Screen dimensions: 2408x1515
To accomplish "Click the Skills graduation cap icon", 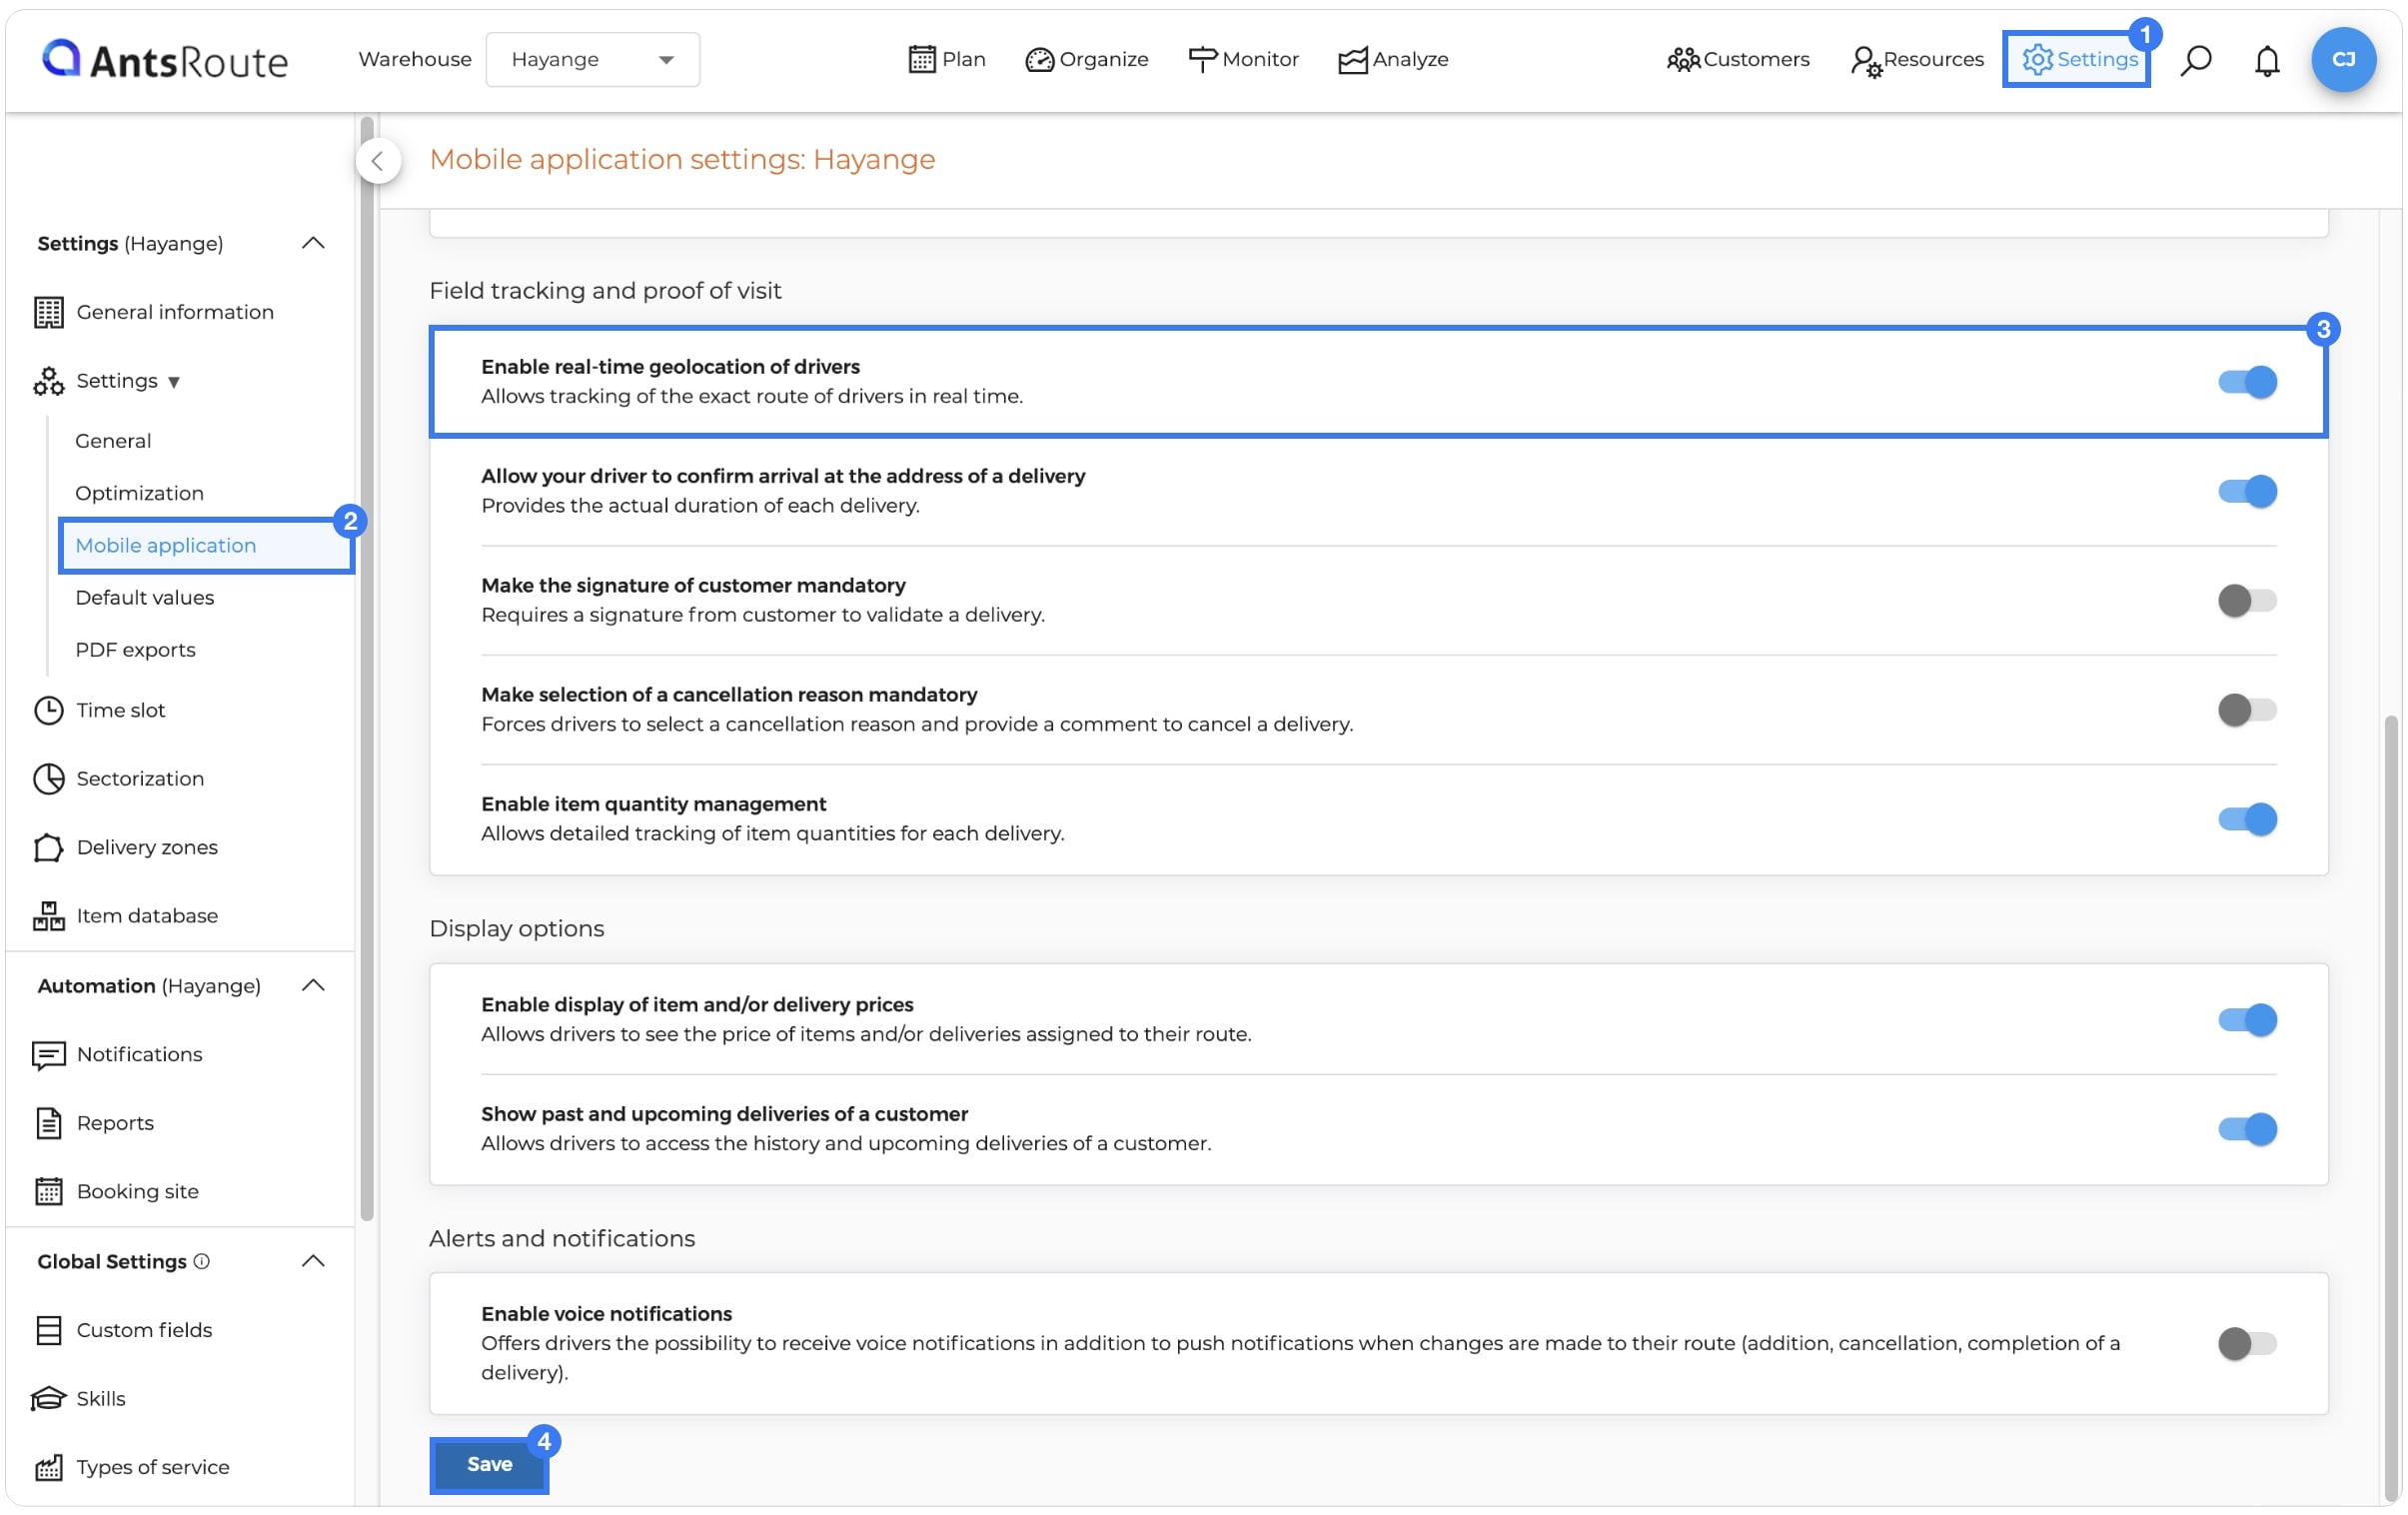I will point(48,1398).
